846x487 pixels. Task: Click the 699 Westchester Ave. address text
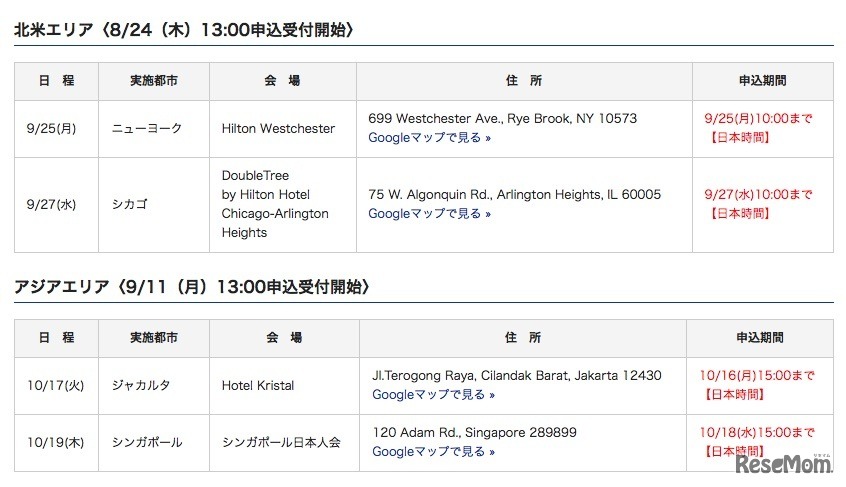pos(502,118)
